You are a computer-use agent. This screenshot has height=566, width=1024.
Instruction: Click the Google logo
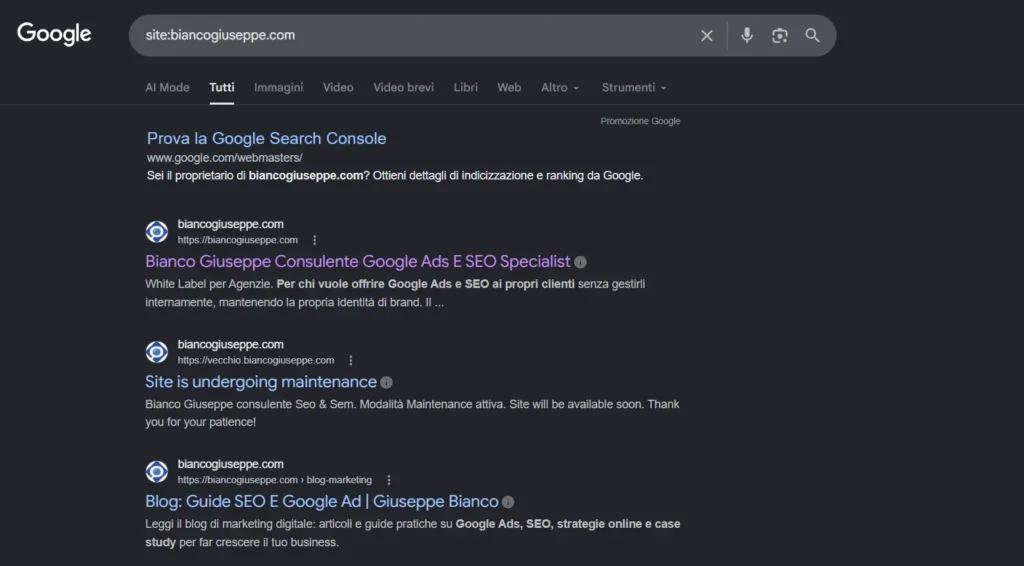point(54,34)
